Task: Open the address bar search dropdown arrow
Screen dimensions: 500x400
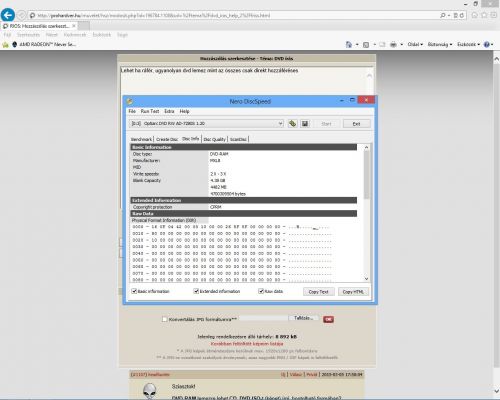Action: click(449, 15)
